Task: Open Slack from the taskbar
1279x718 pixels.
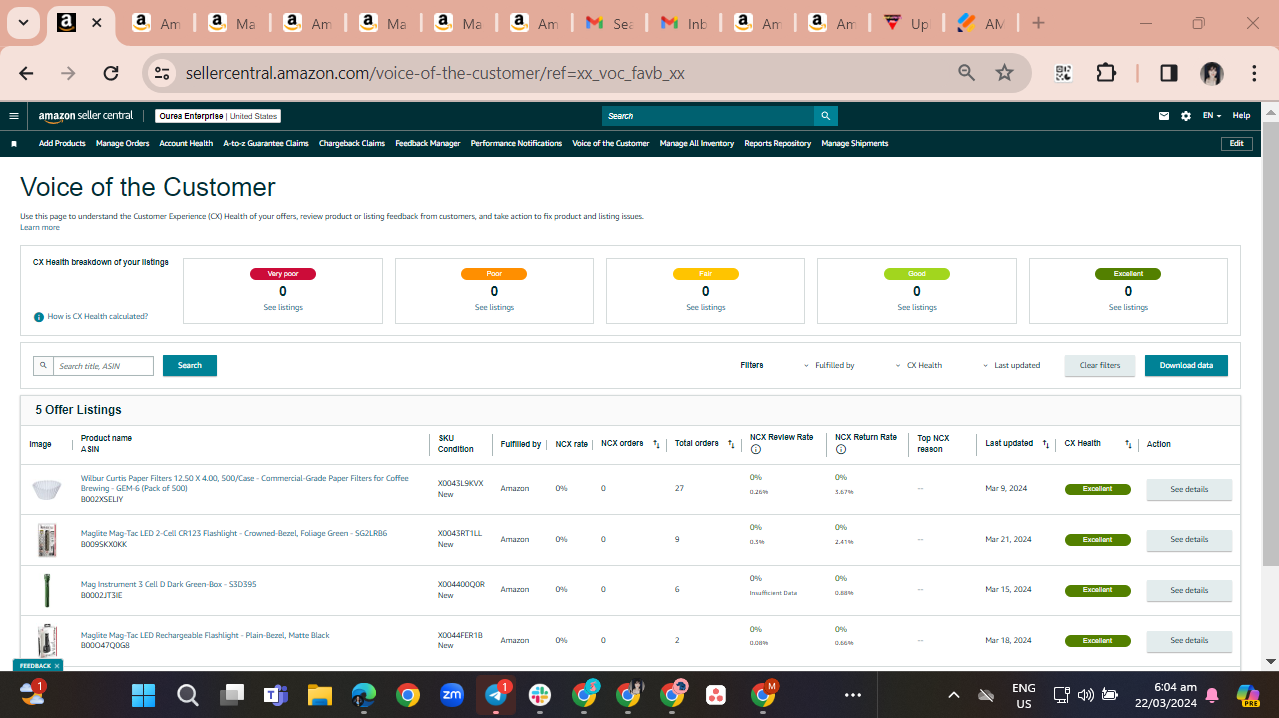Action: [x=540, y=695]
